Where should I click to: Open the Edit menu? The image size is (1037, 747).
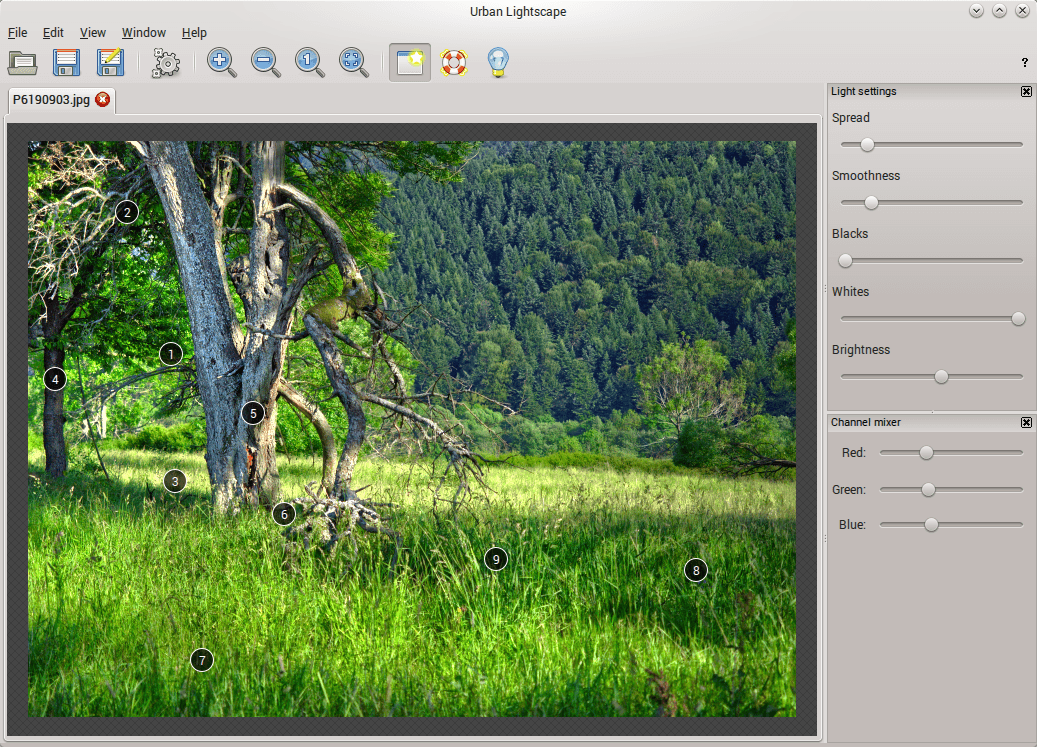[x=53, y=32]
